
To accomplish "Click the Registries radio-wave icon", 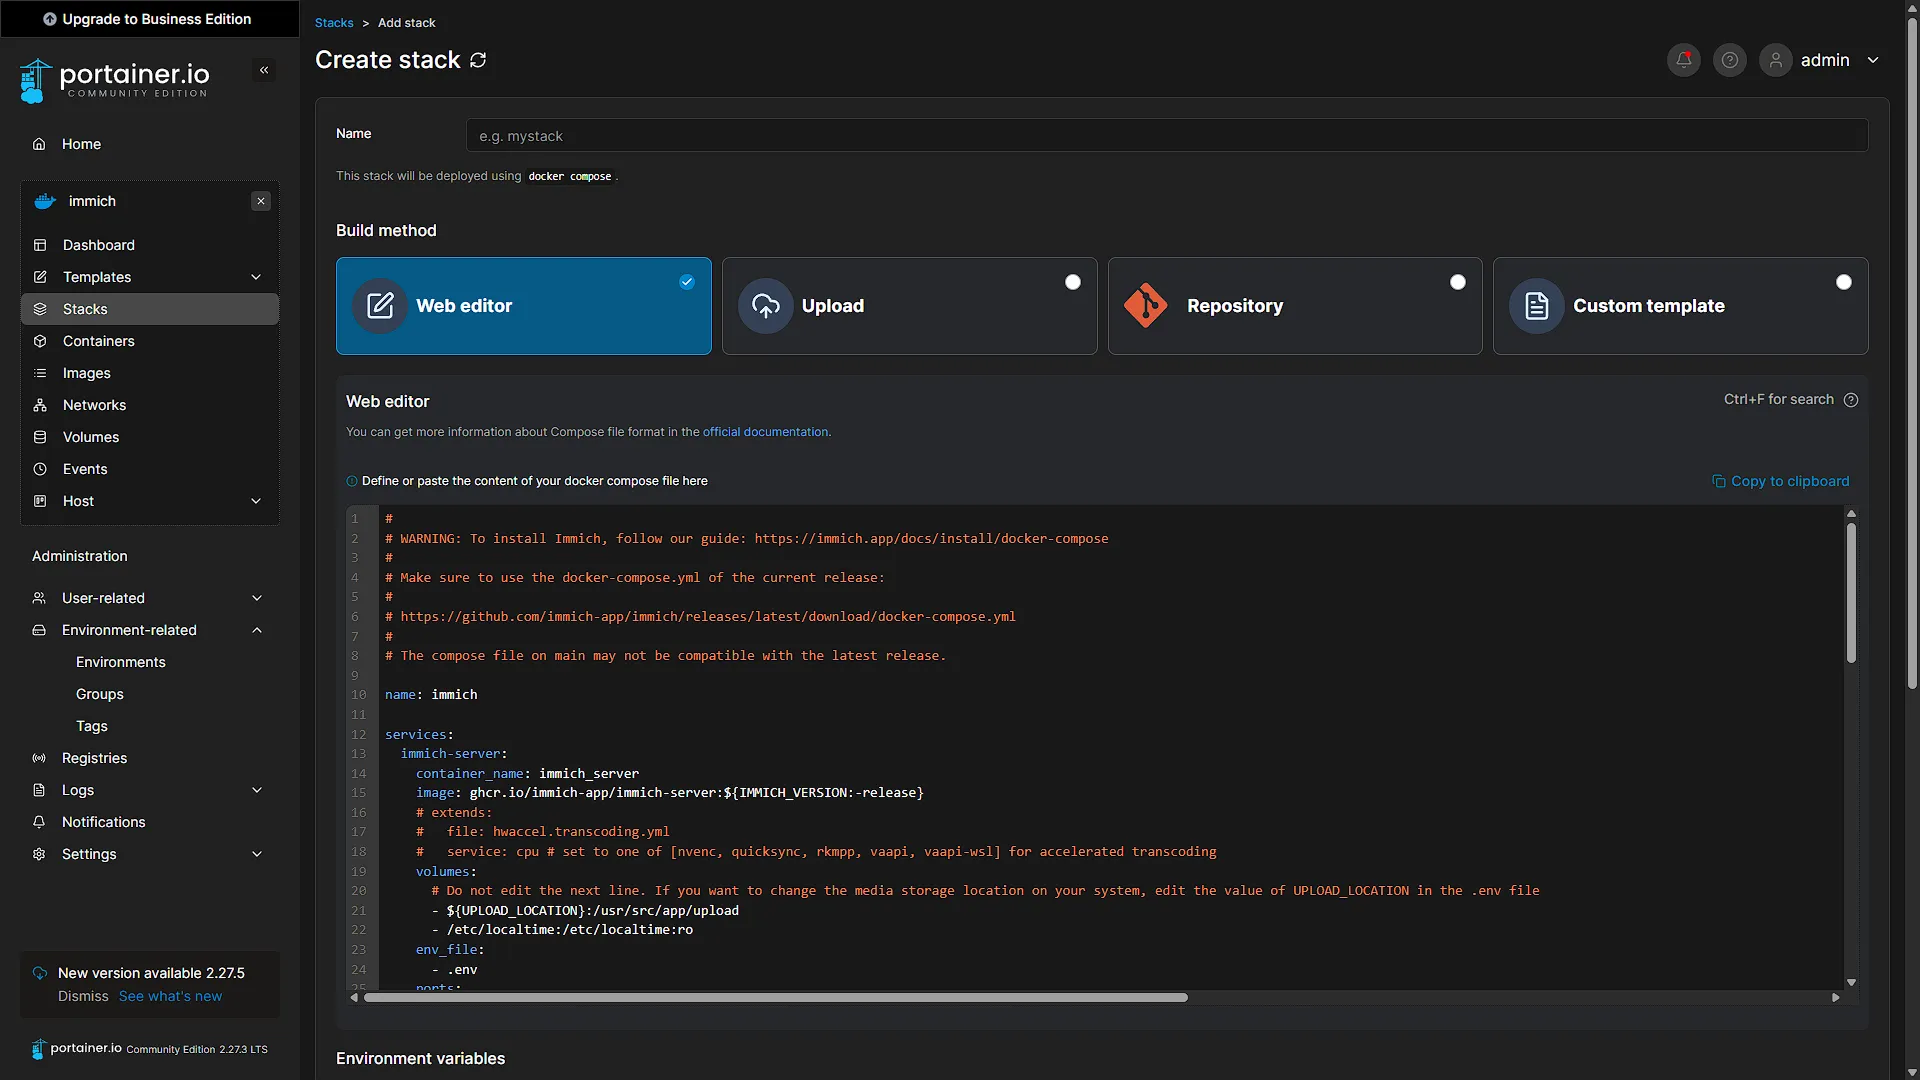I will (39, 758).
